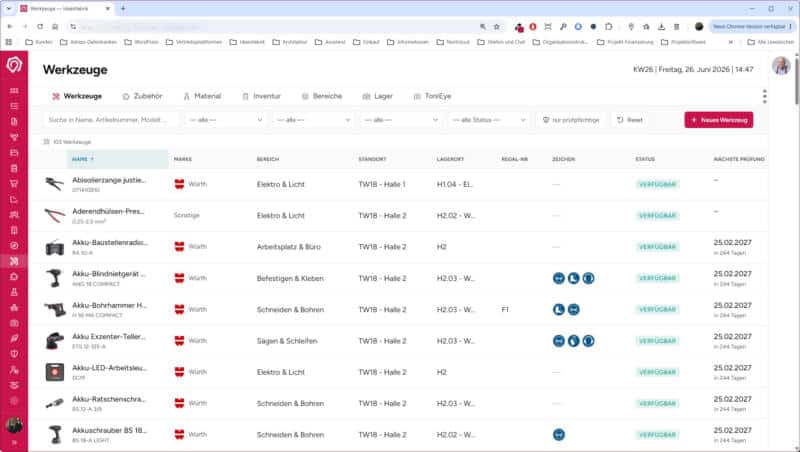Sort by NÄCHSTE PRÜFUNG column header

click(739, 159)
